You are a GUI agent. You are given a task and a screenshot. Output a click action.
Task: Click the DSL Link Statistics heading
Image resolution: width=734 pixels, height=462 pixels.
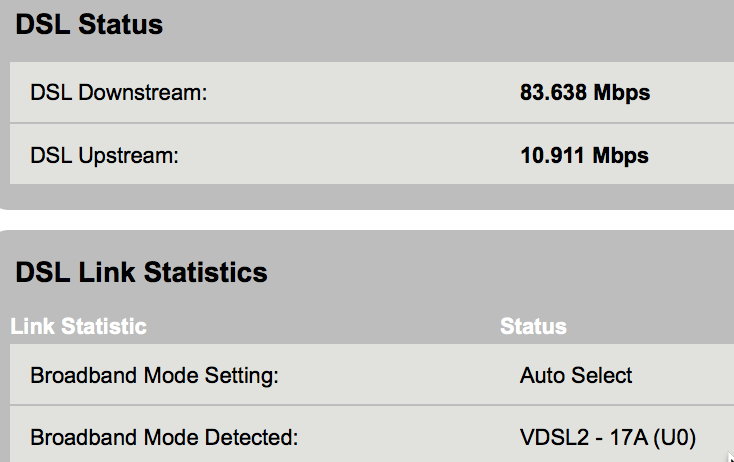pos(142,272)
